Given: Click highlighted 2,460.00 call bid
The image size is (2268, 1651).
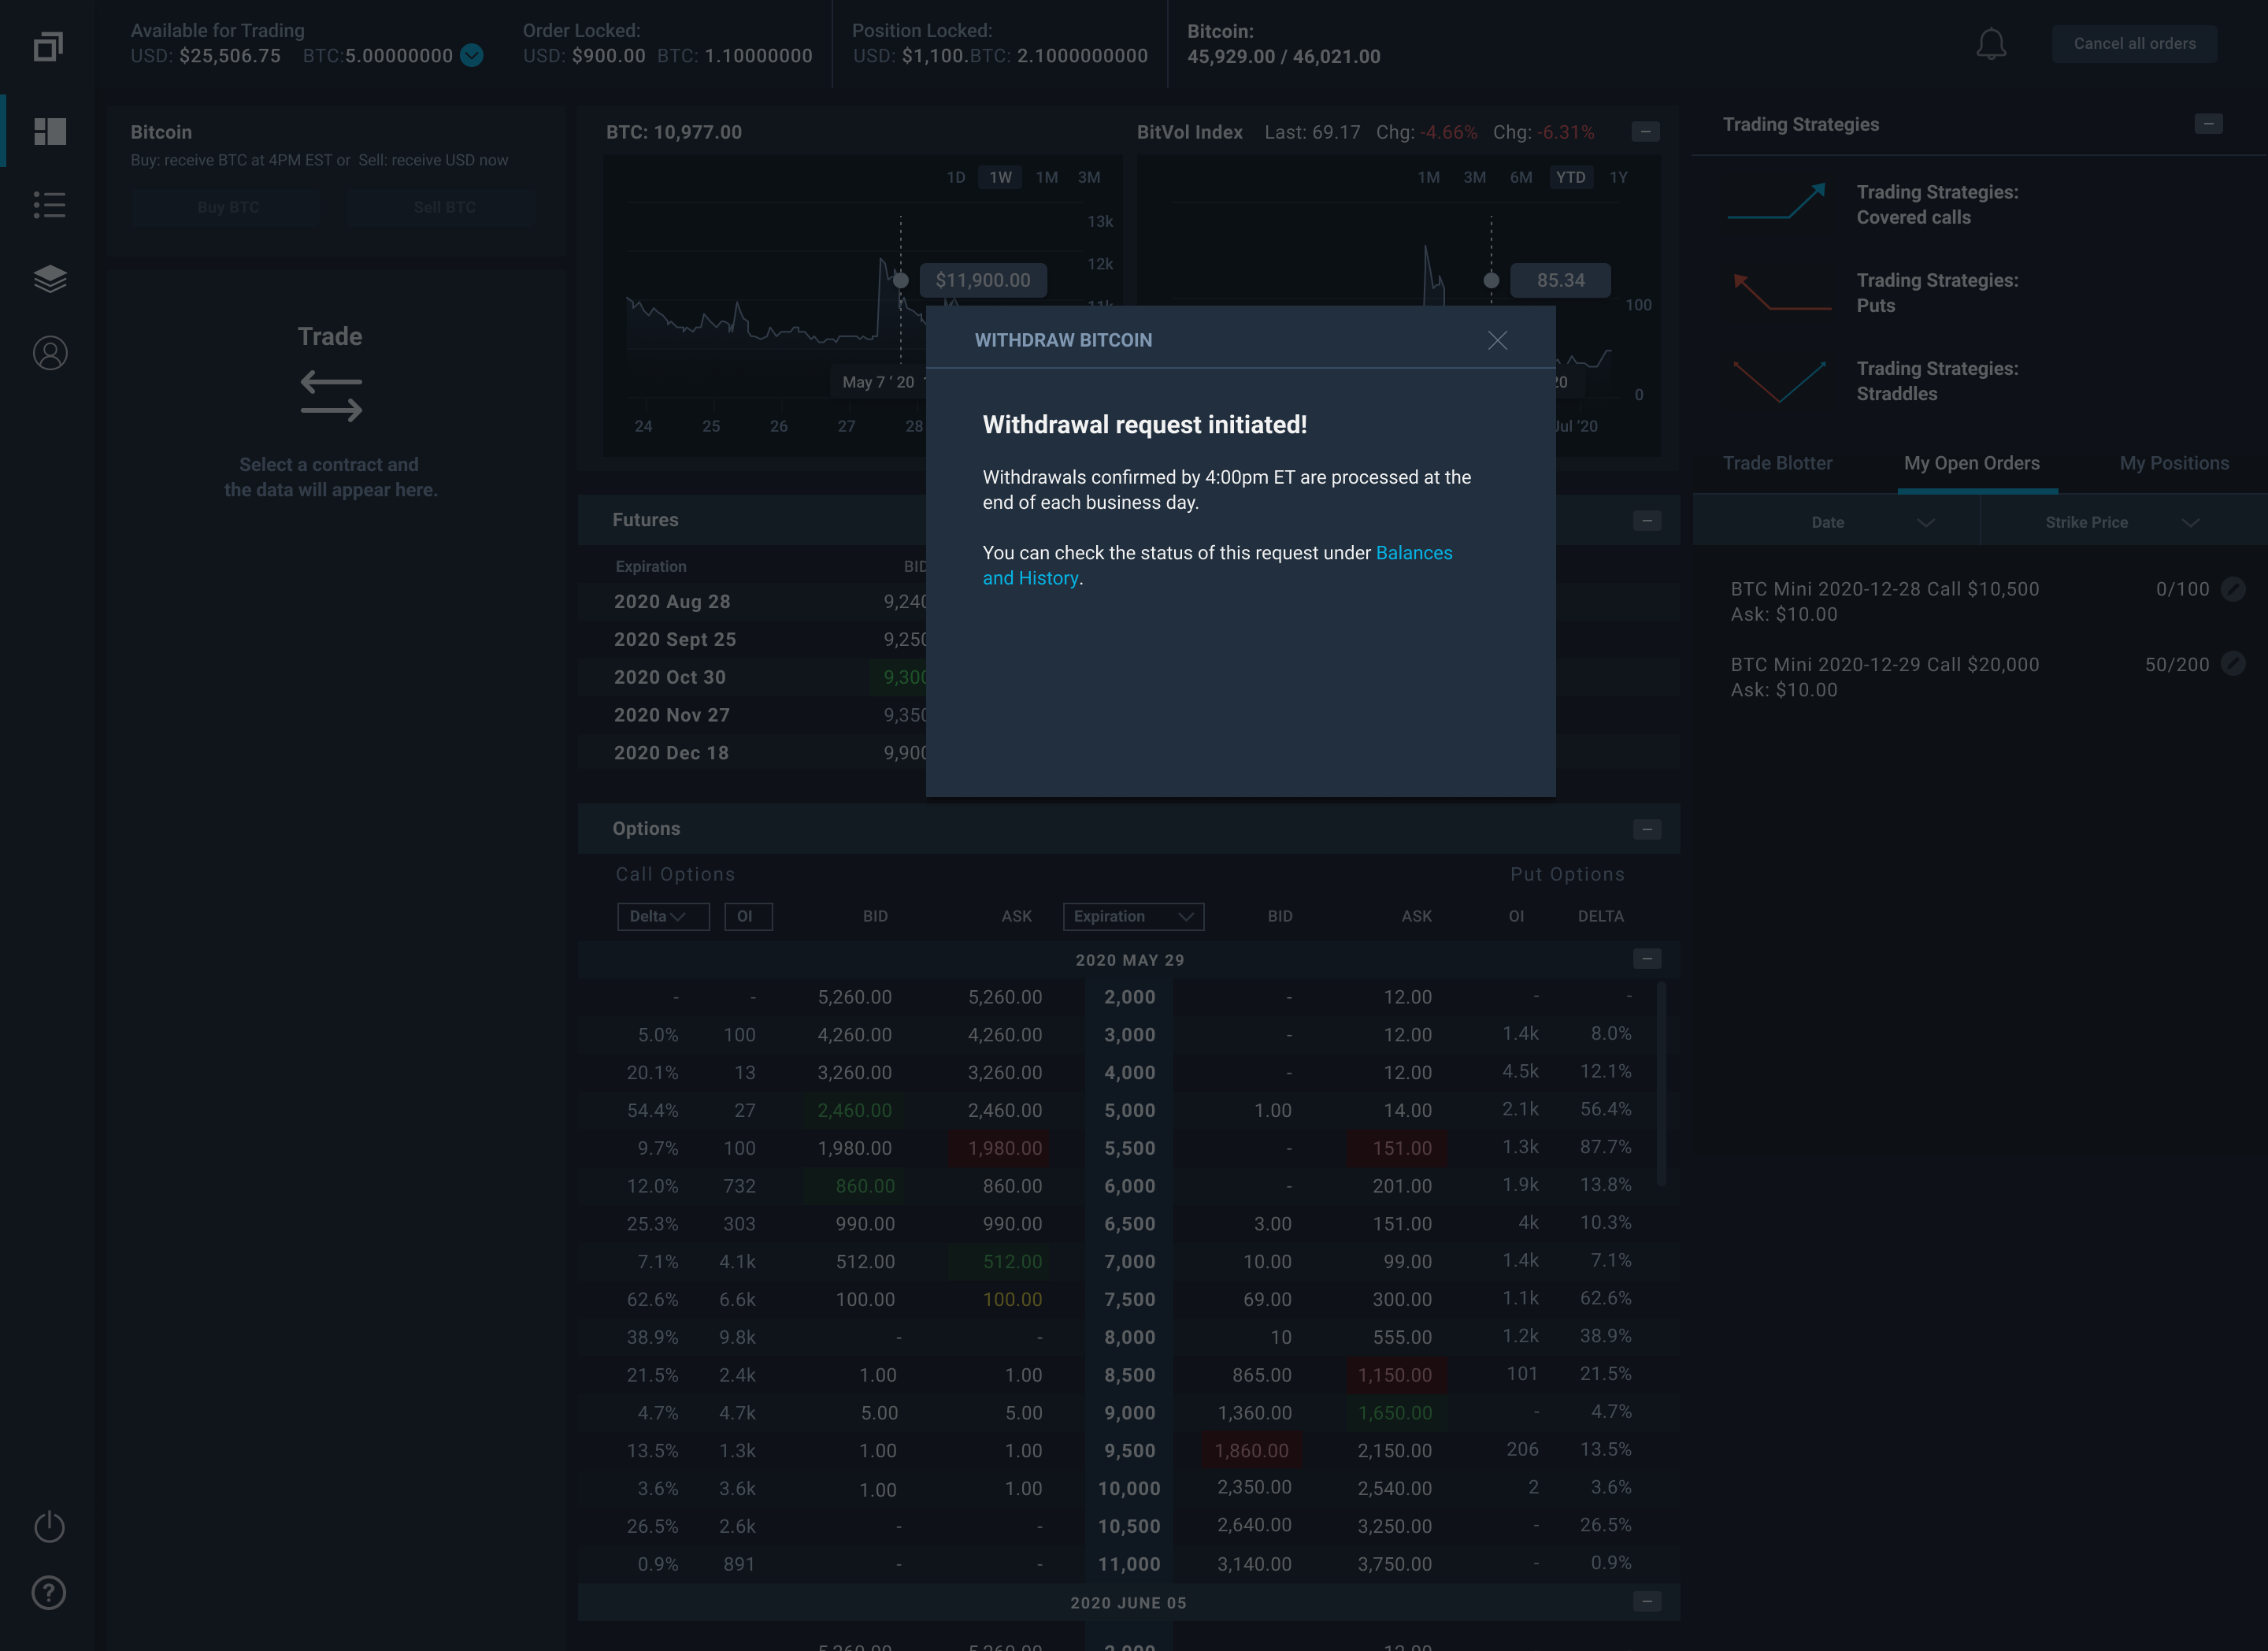Looking at the screenshot, I should tap(854, 1110).
